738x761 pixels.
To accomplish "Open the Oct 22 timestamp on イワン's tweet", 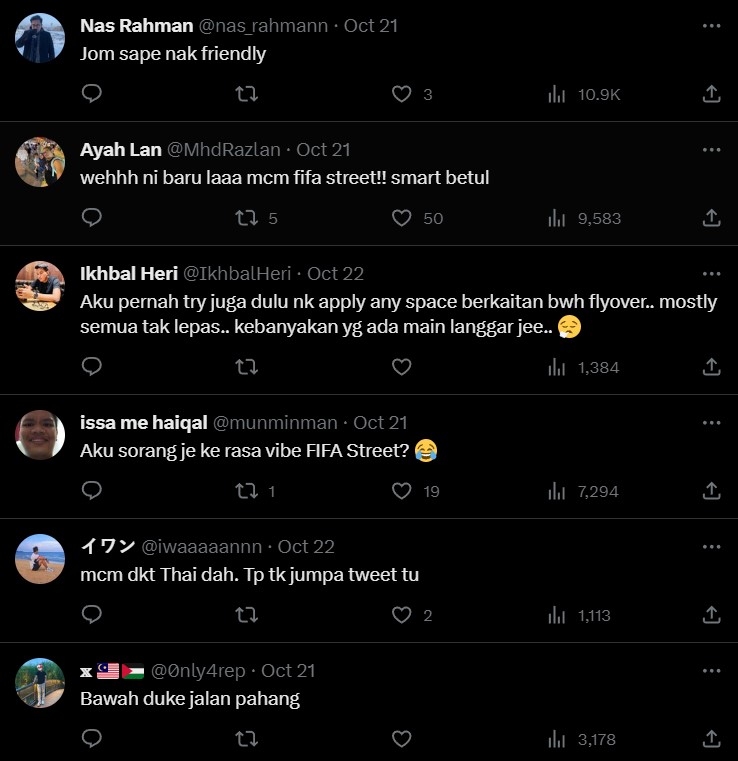I will click(x=306, y=547).
